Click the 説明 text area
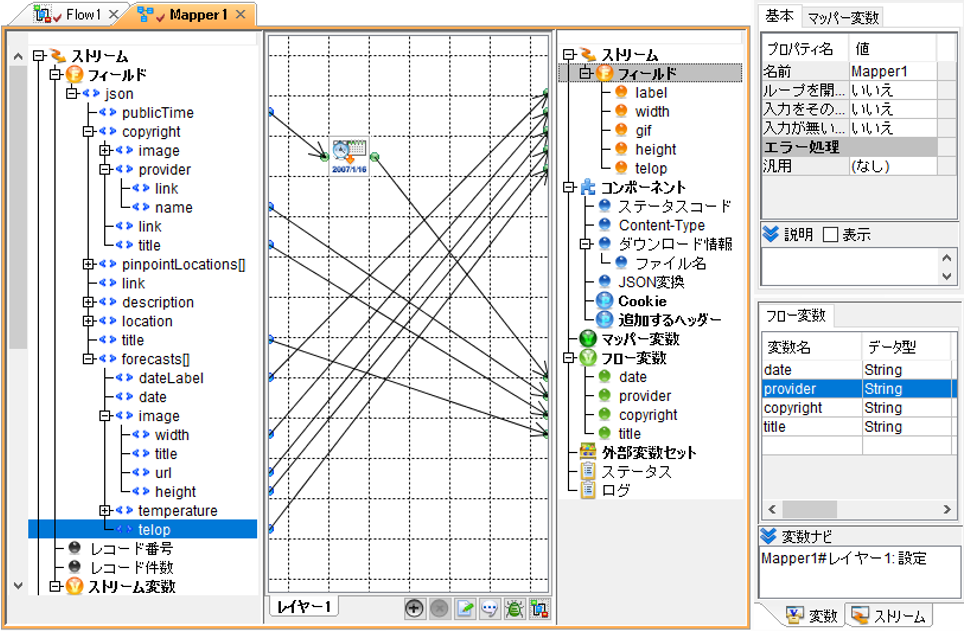This screenshot has width=964, height=631. (848, 266)
